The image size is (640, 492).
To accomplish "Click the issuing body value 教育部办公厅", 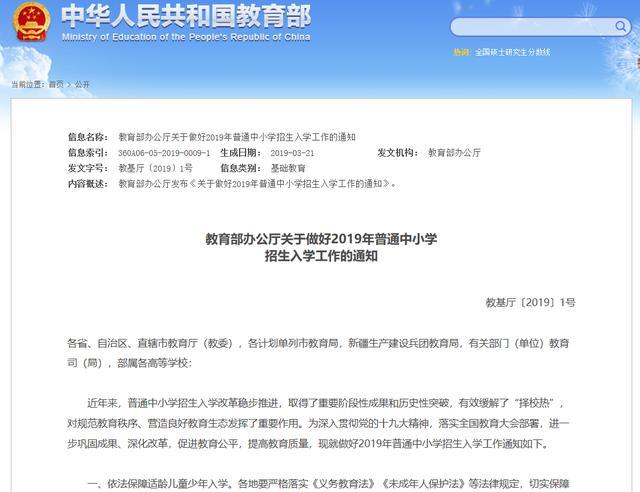I will pyautogui.click(x=454, y=153).
